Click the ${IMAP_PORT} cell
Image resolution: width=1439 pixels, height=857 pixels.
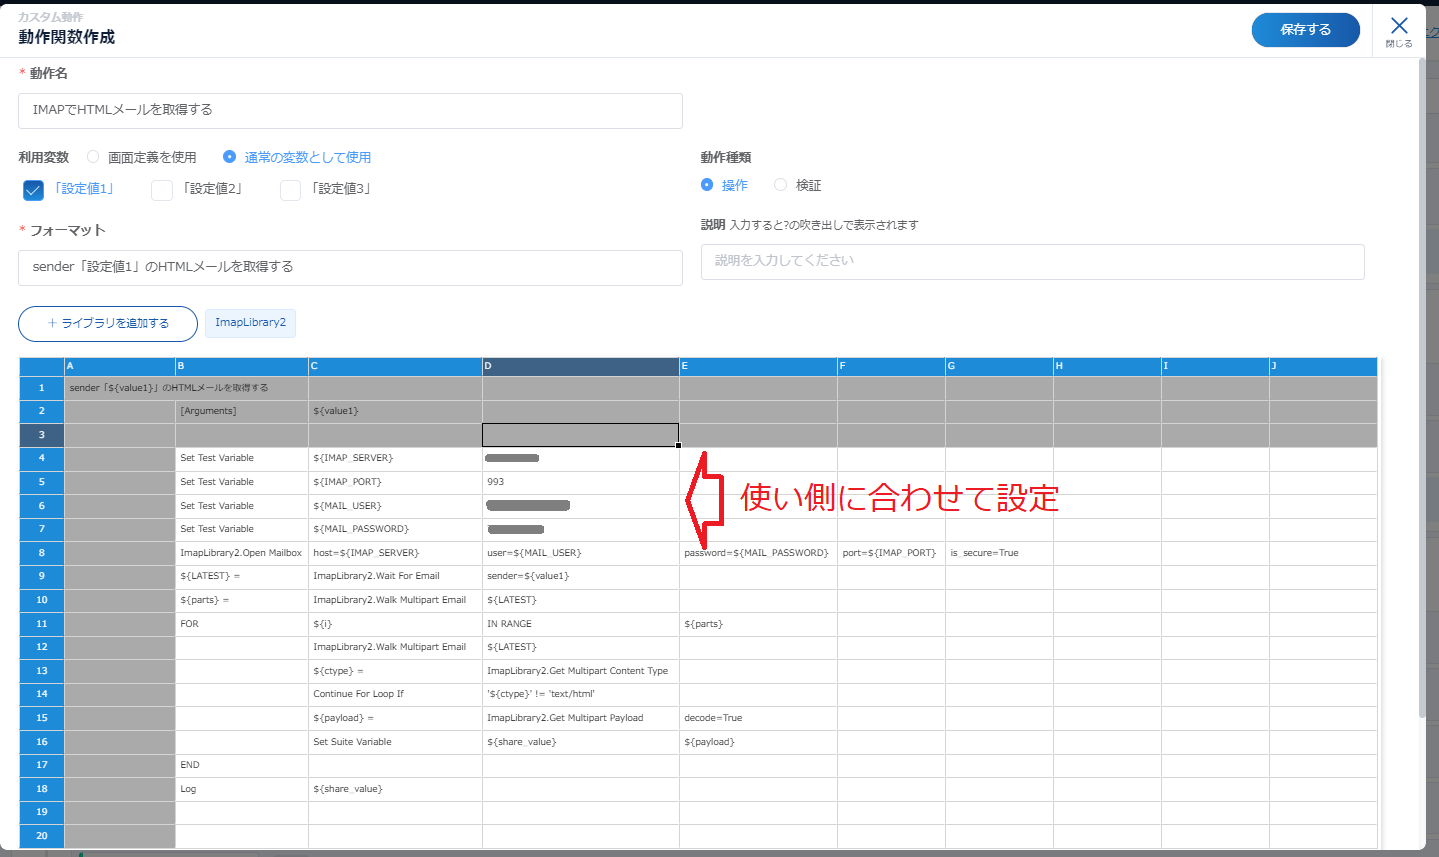click(395, 482)
